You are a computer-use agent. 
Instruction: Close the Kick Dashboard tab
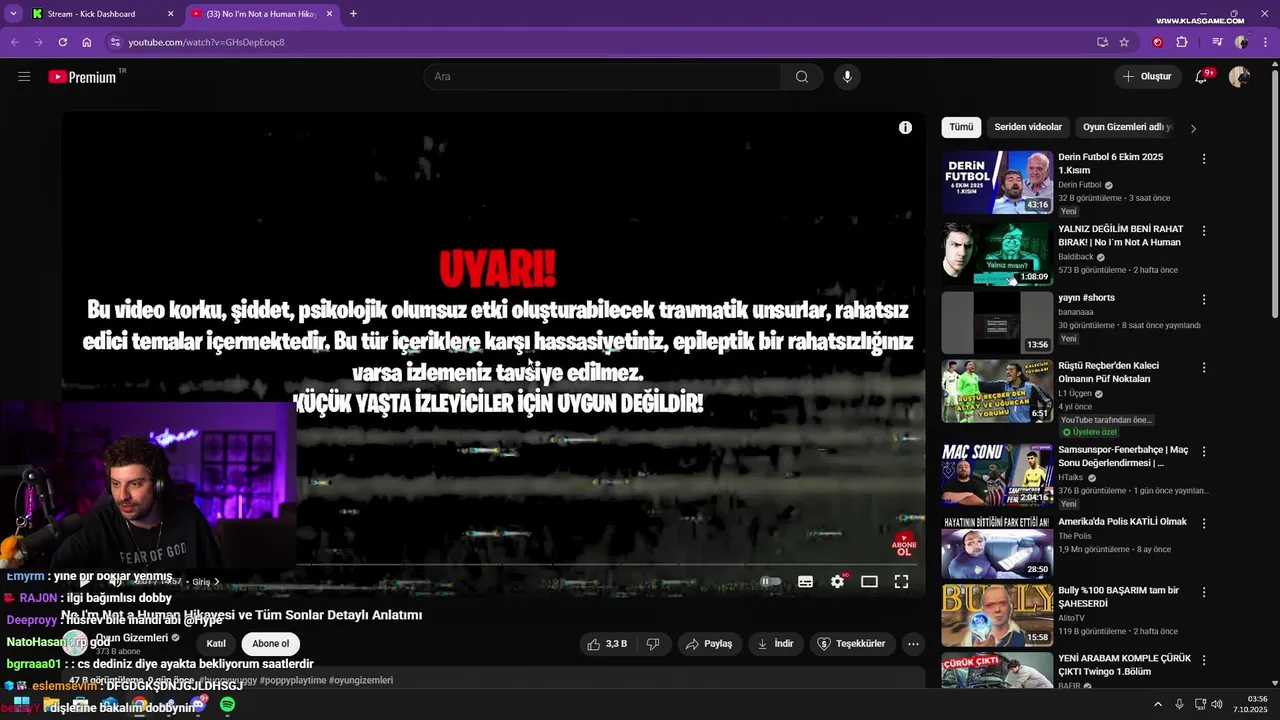(170, 14)
